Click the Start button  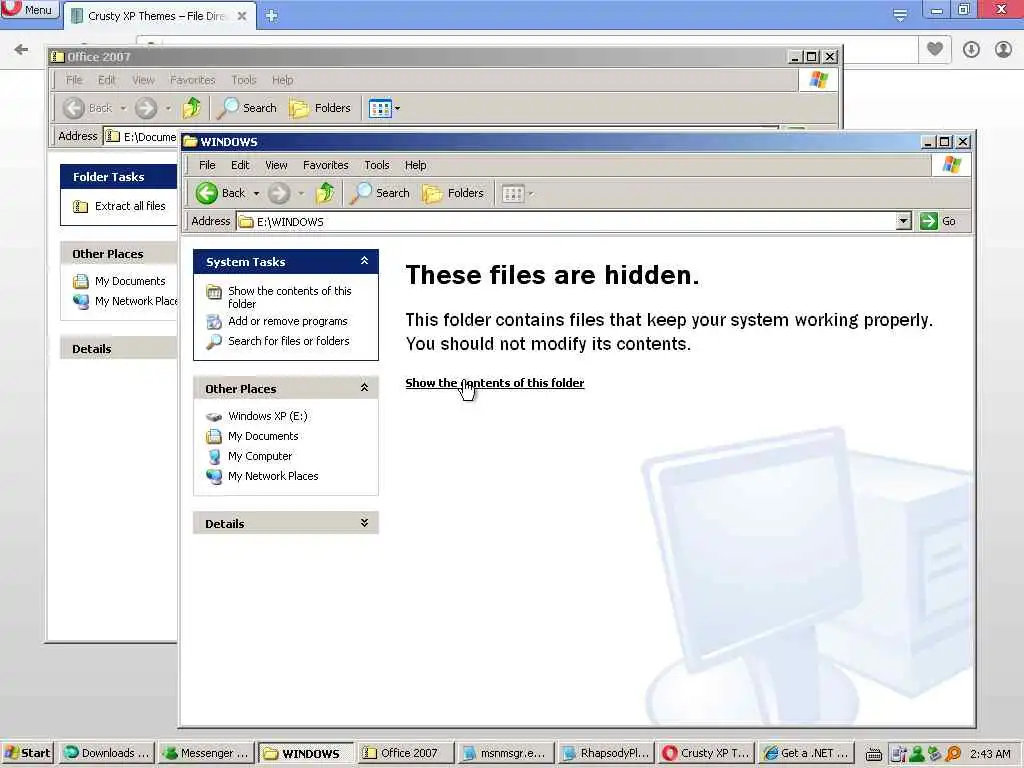pos(27,753)
